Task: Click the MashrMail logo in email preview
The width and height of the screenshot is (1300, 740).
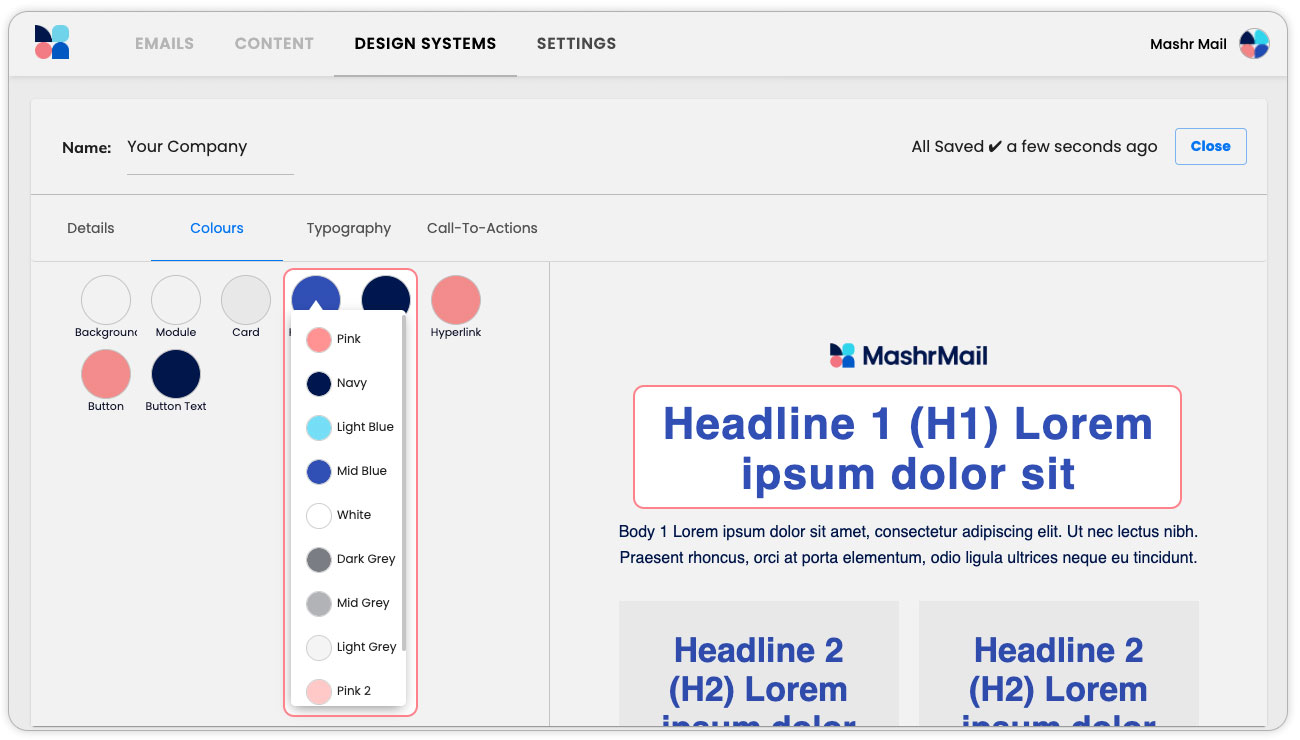Action: (x=908, y=355)
